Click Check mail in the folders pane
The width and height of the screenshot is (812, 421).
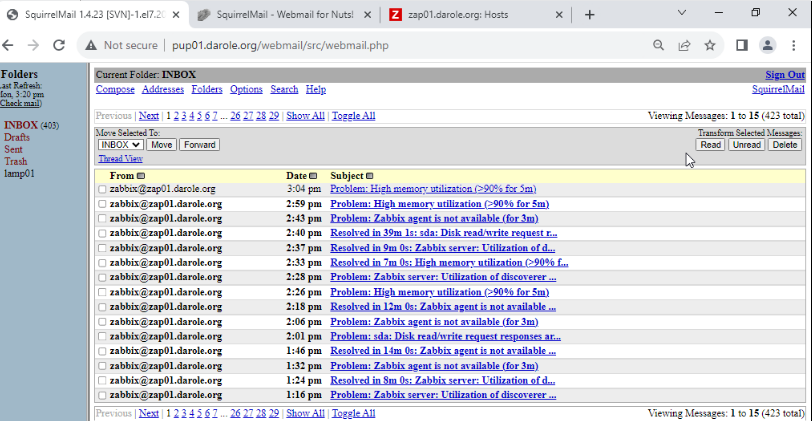tap(20, 103)
